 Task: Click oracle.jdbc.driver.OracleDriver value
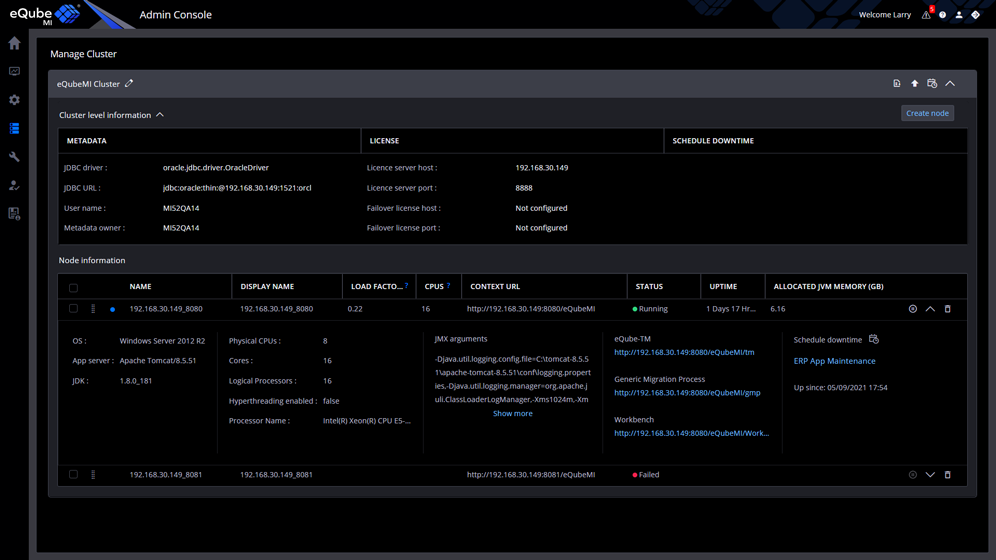pyautogui.click(x=216, y=168)
